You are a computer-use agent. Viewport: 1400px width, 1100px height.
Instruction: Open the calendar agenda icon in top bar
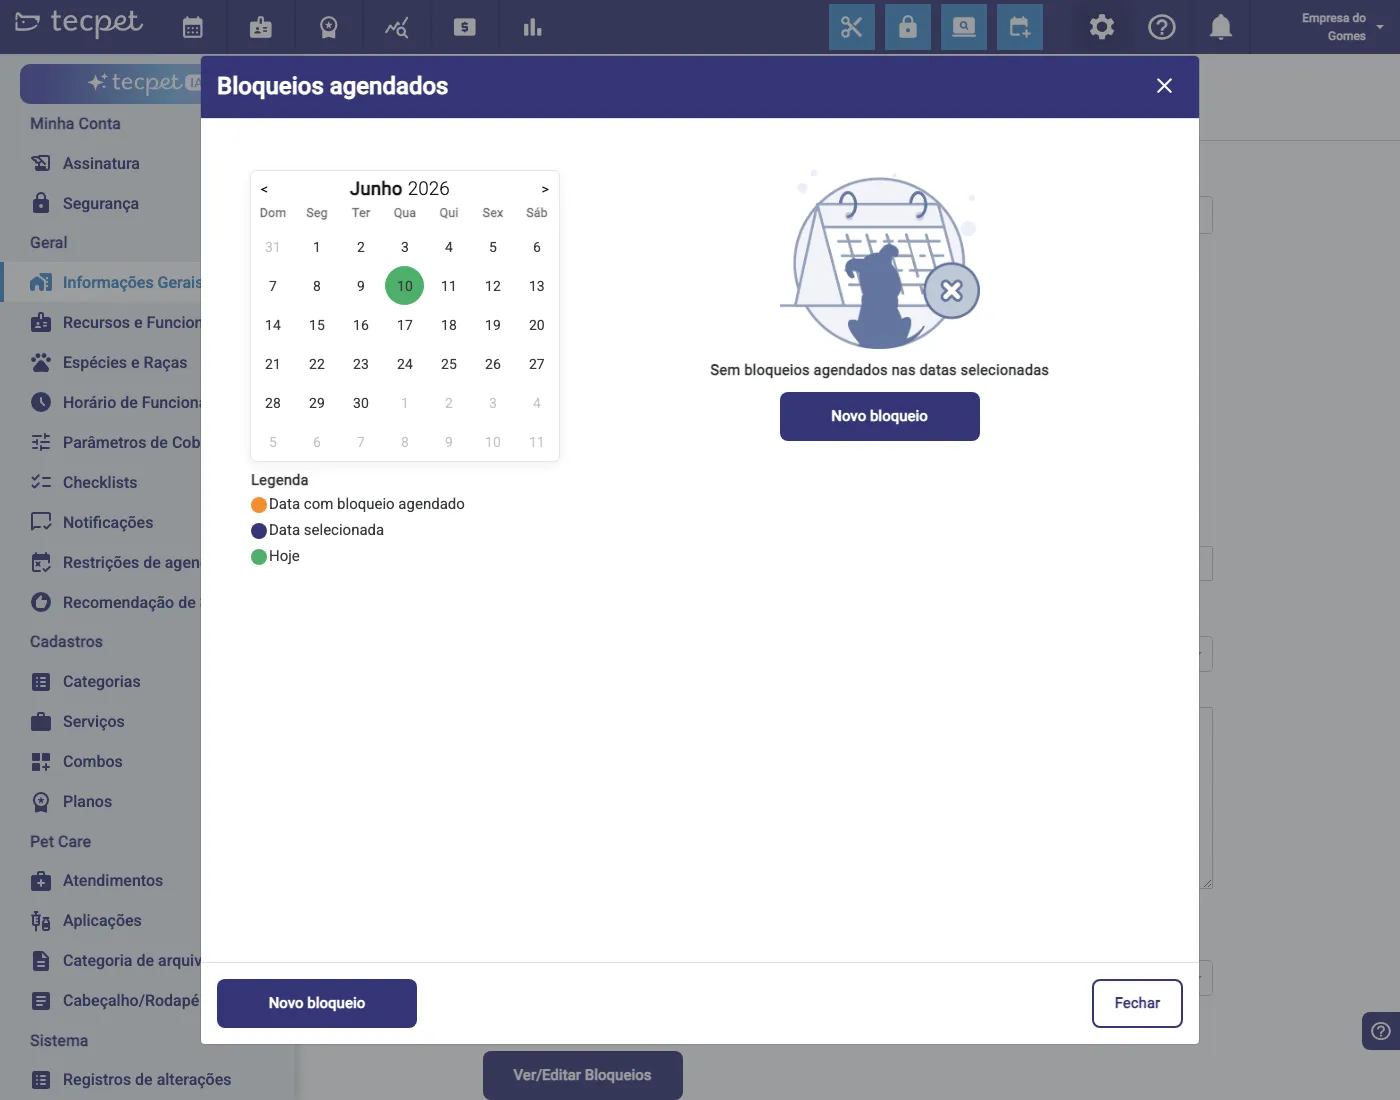tap(193, 27)
